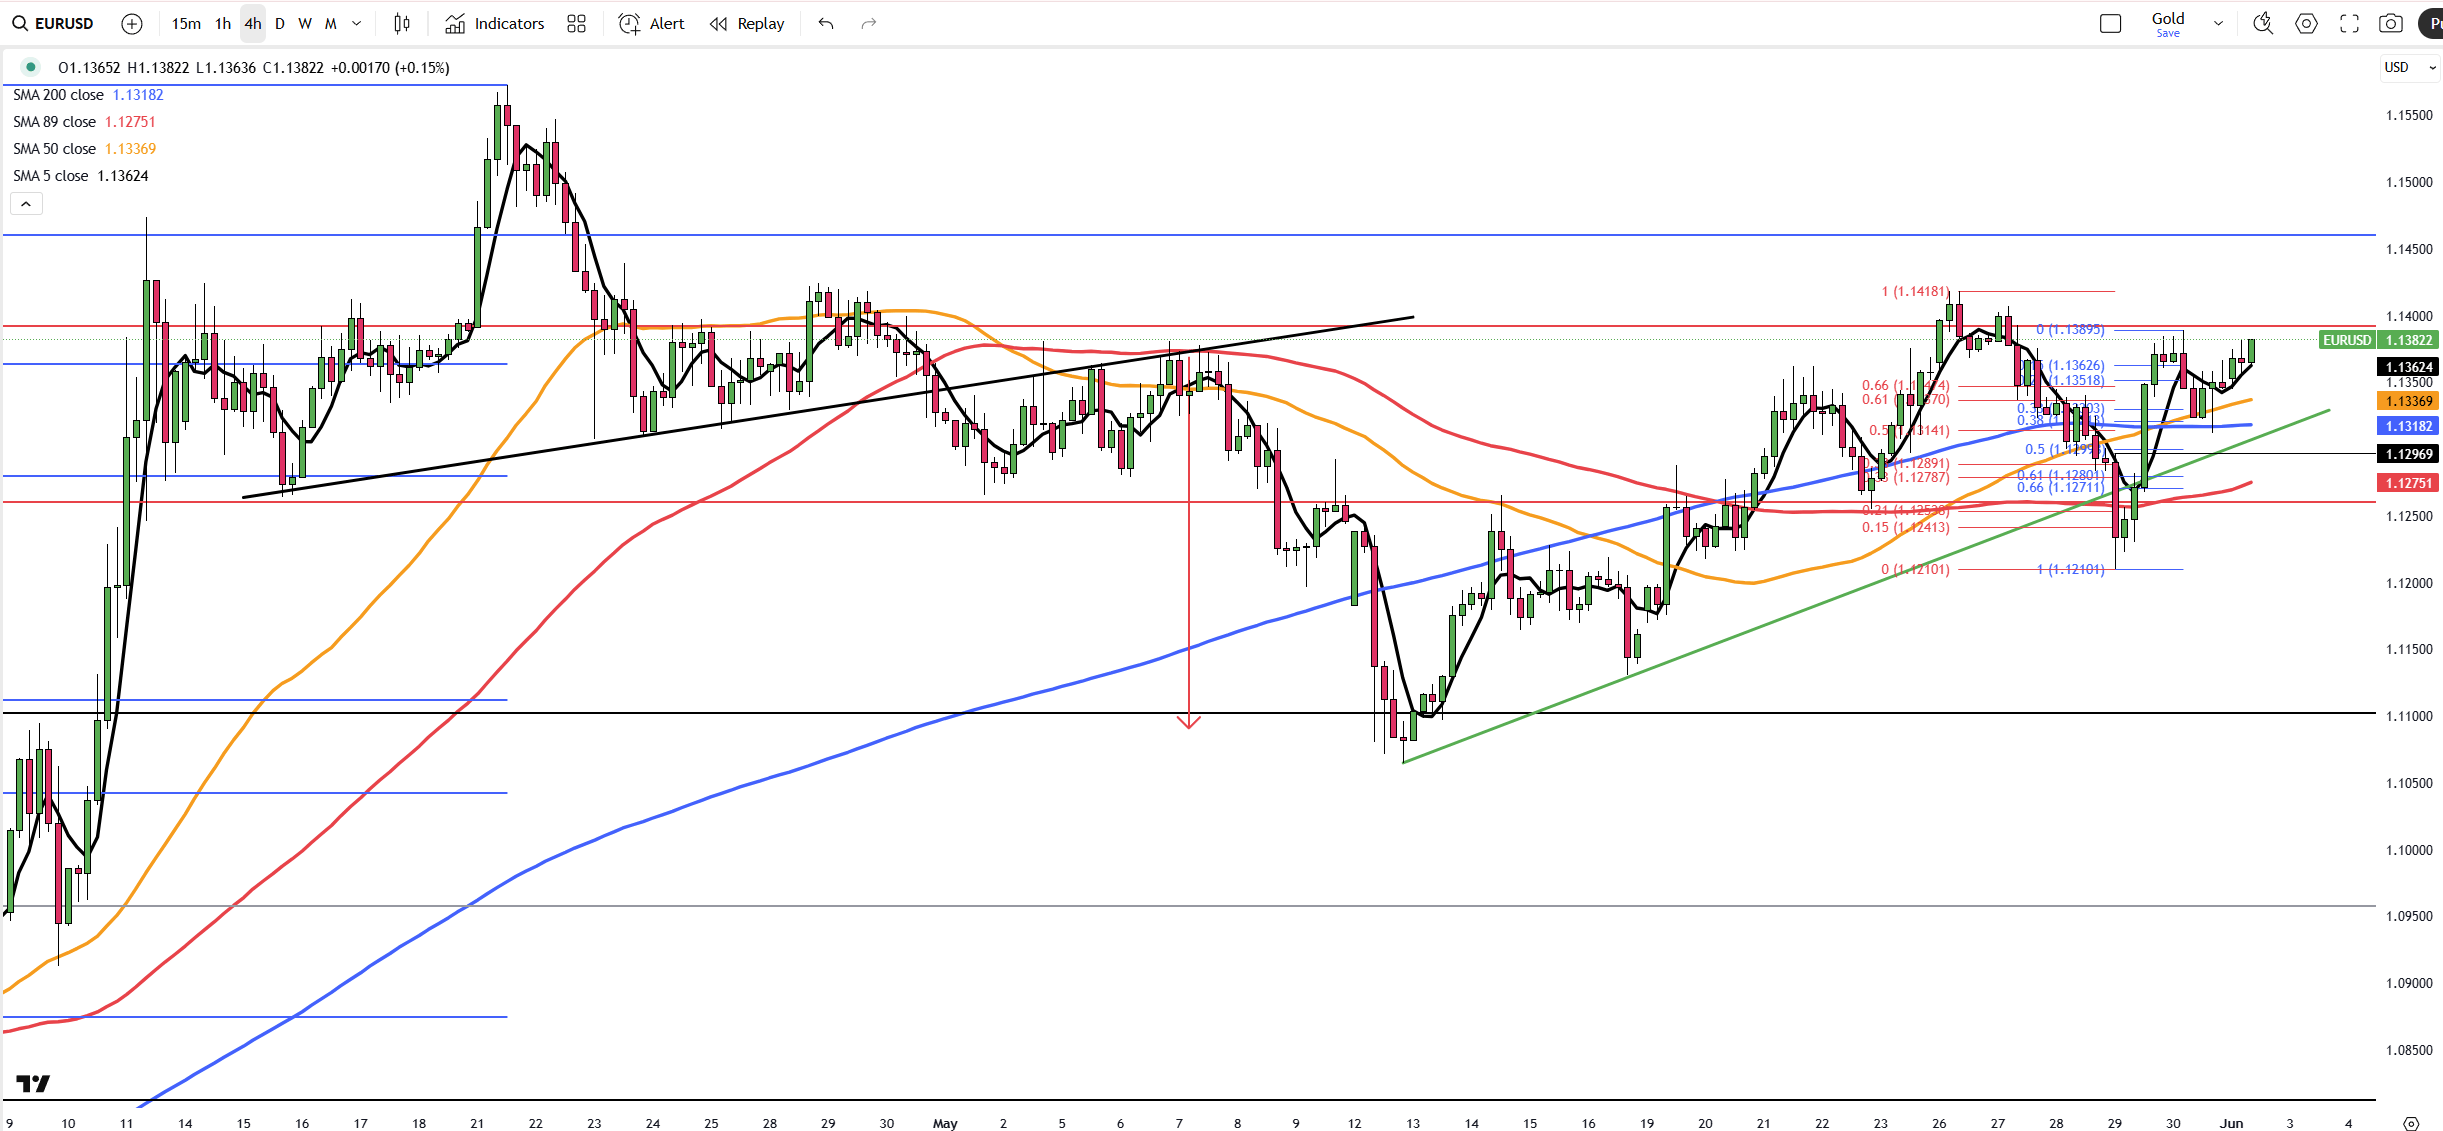Collapse the indicator legend with the chevron

pos(26,204)
